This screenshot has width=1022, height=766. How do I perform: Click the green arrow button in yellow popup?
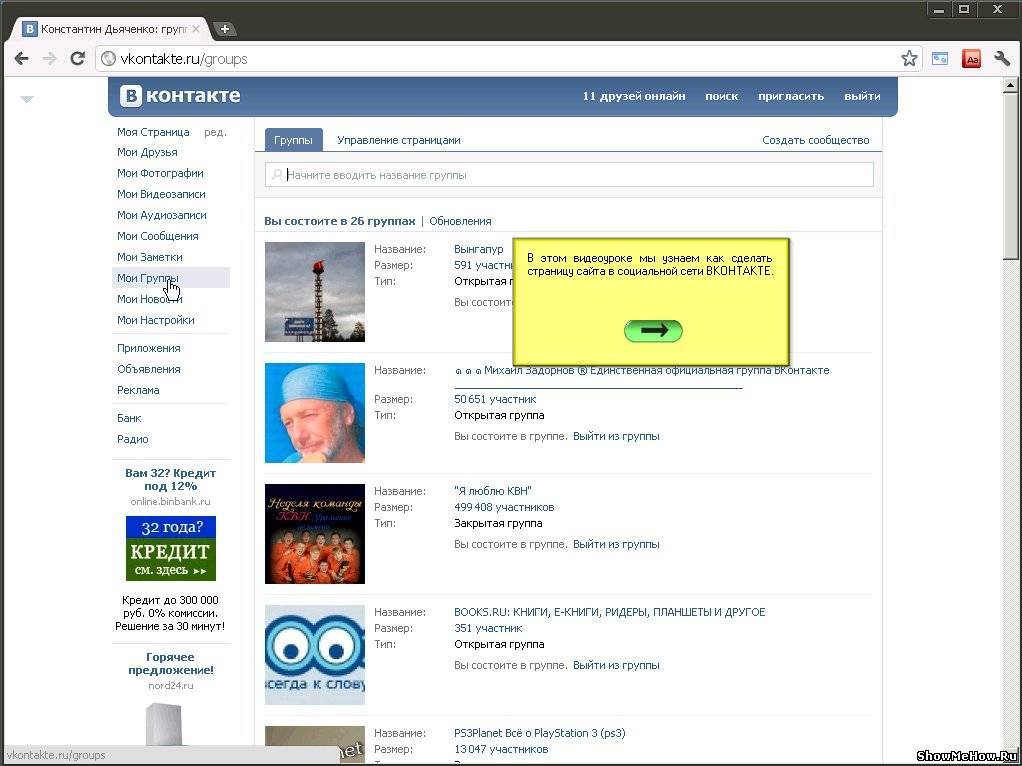(x=653, y=331)
